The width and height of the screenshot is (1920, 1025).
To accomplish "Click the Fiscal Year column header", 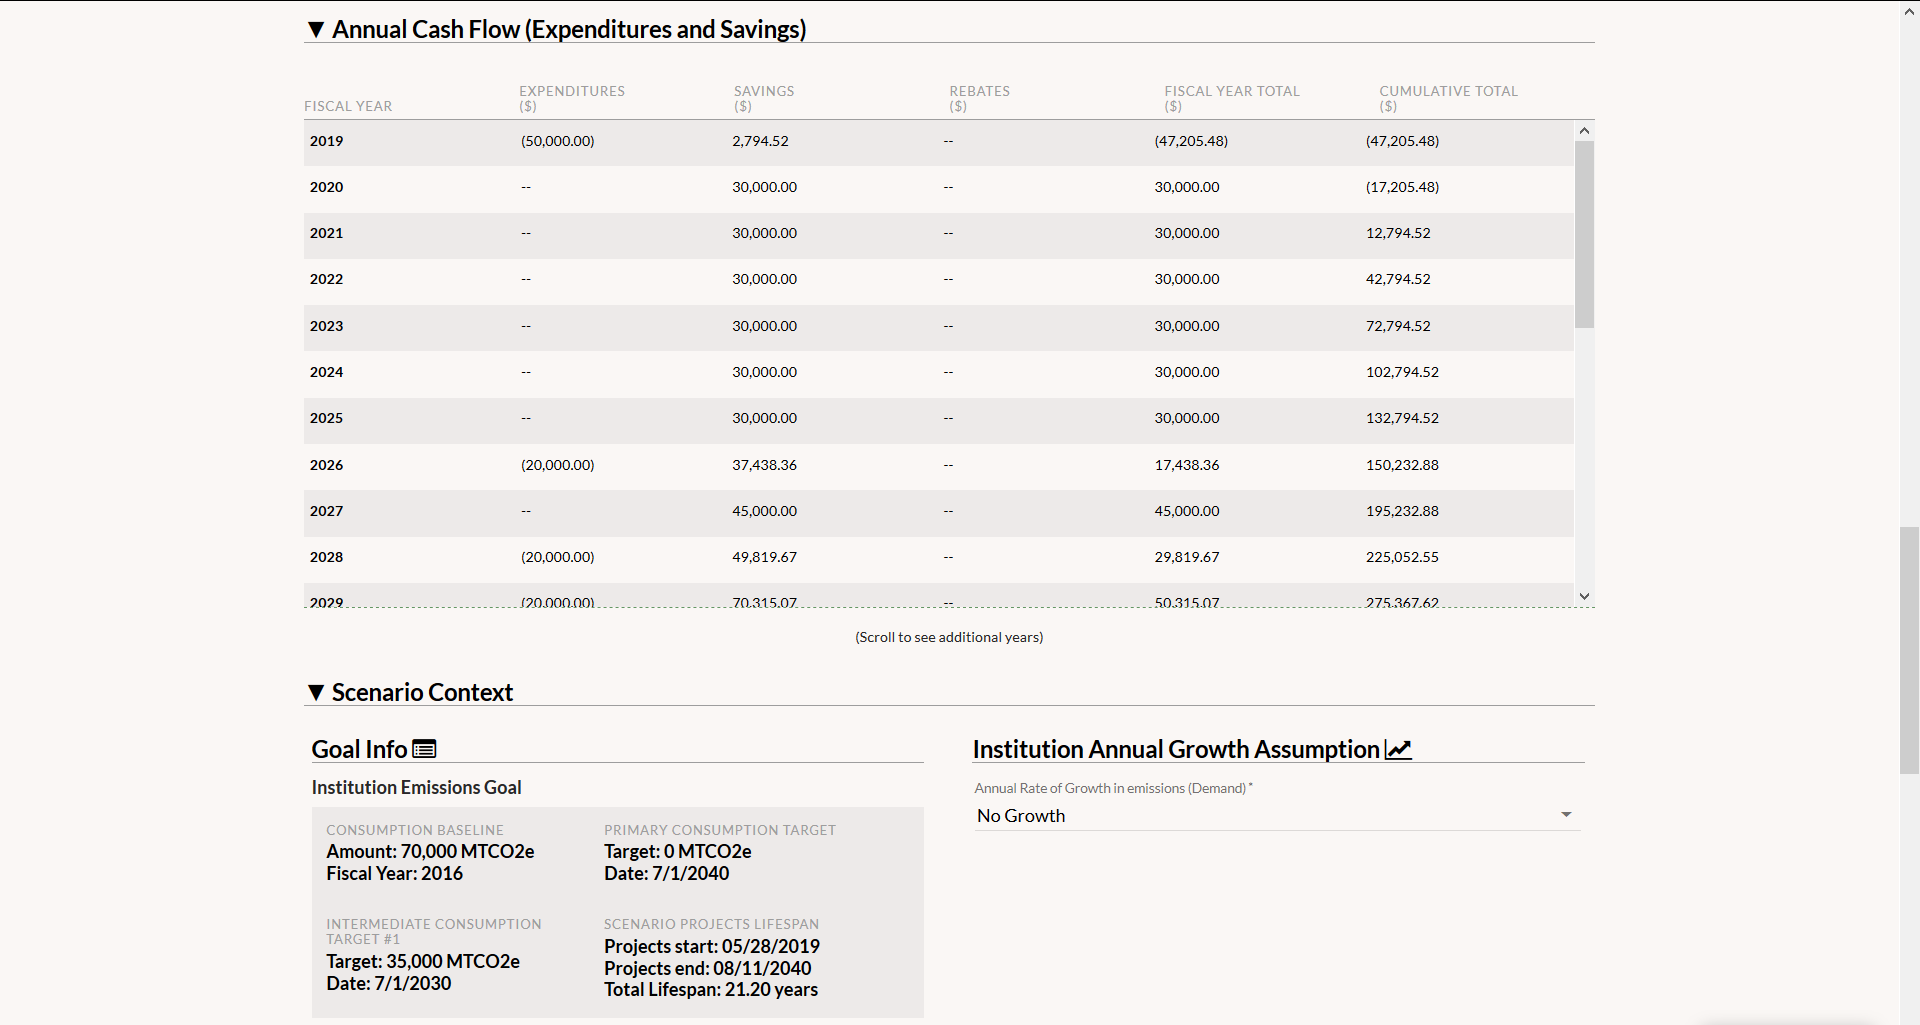I will (348, 106).
